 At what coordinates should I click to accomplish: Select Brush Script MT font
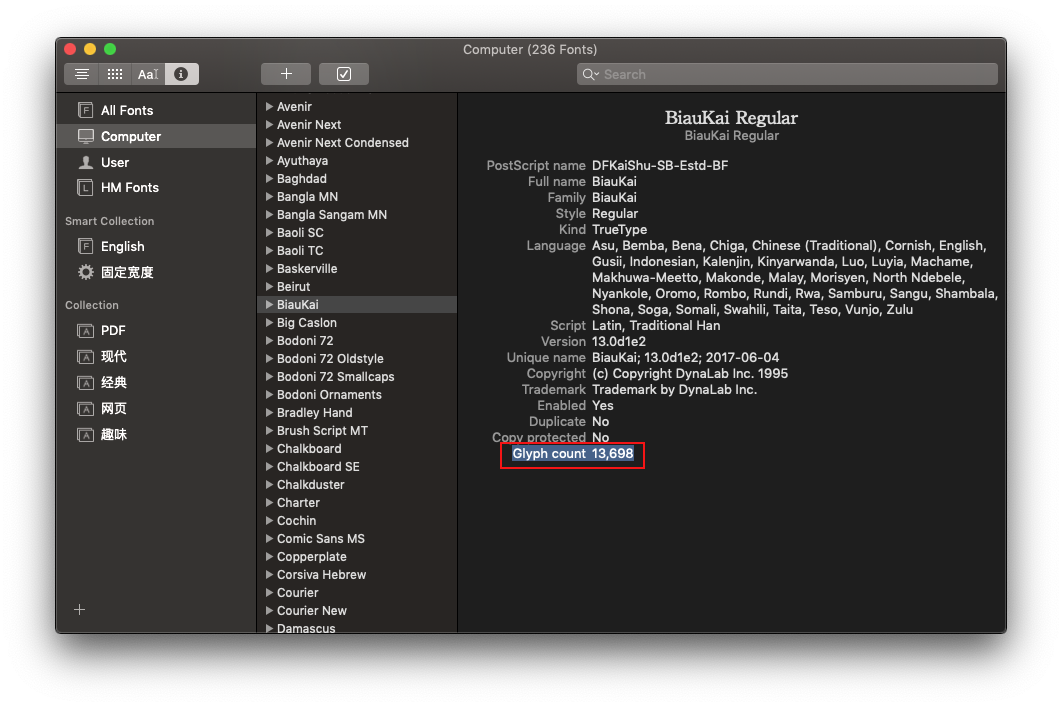pos(358,431)
